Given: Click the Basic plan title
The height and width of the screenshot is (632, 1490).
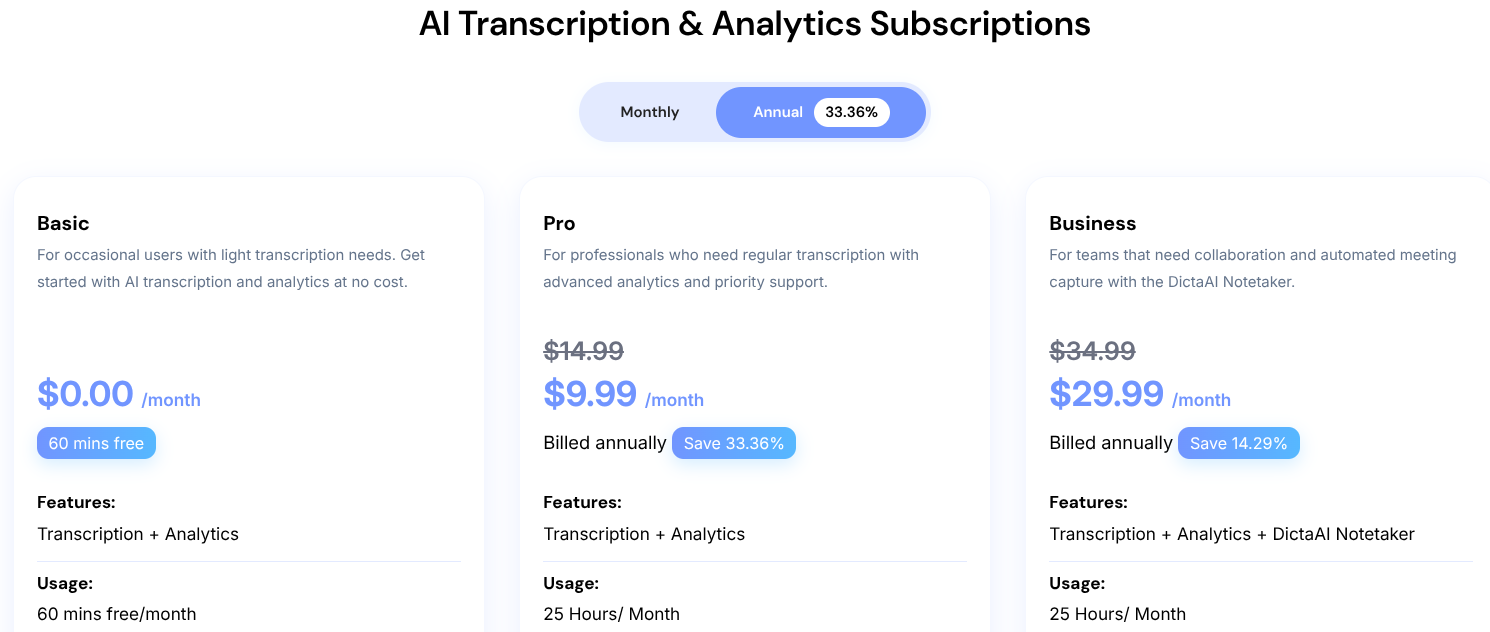Looking at the screenshot, I should (x=63, y=223).
